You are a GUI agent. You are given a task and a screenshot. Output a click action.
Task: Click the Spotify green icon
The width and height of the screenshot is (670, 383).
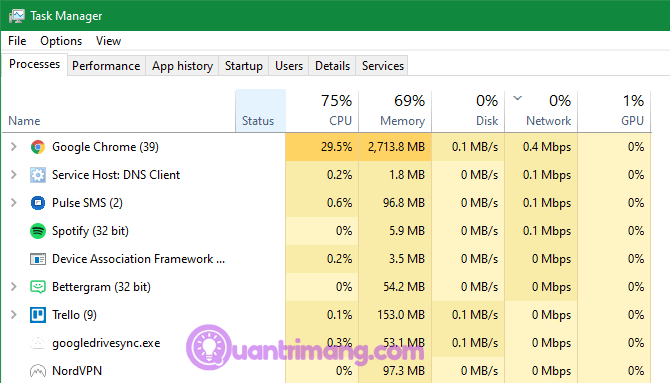click(x=38, y=231)
